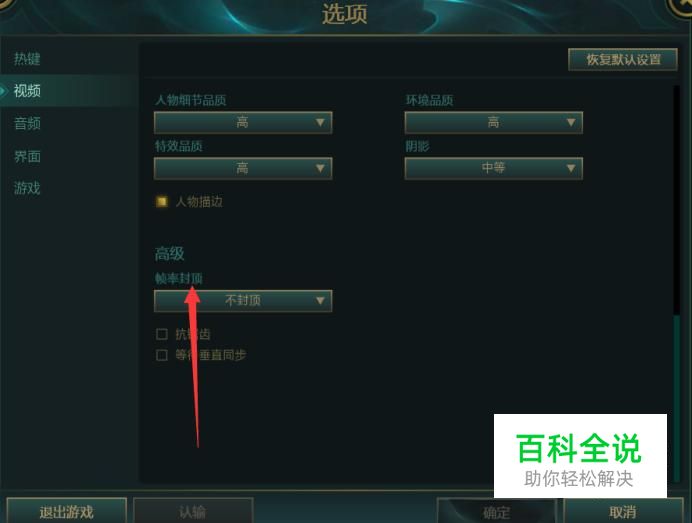
Task: Open the 界面 settings tab
Action: click(x=27, y=156)
